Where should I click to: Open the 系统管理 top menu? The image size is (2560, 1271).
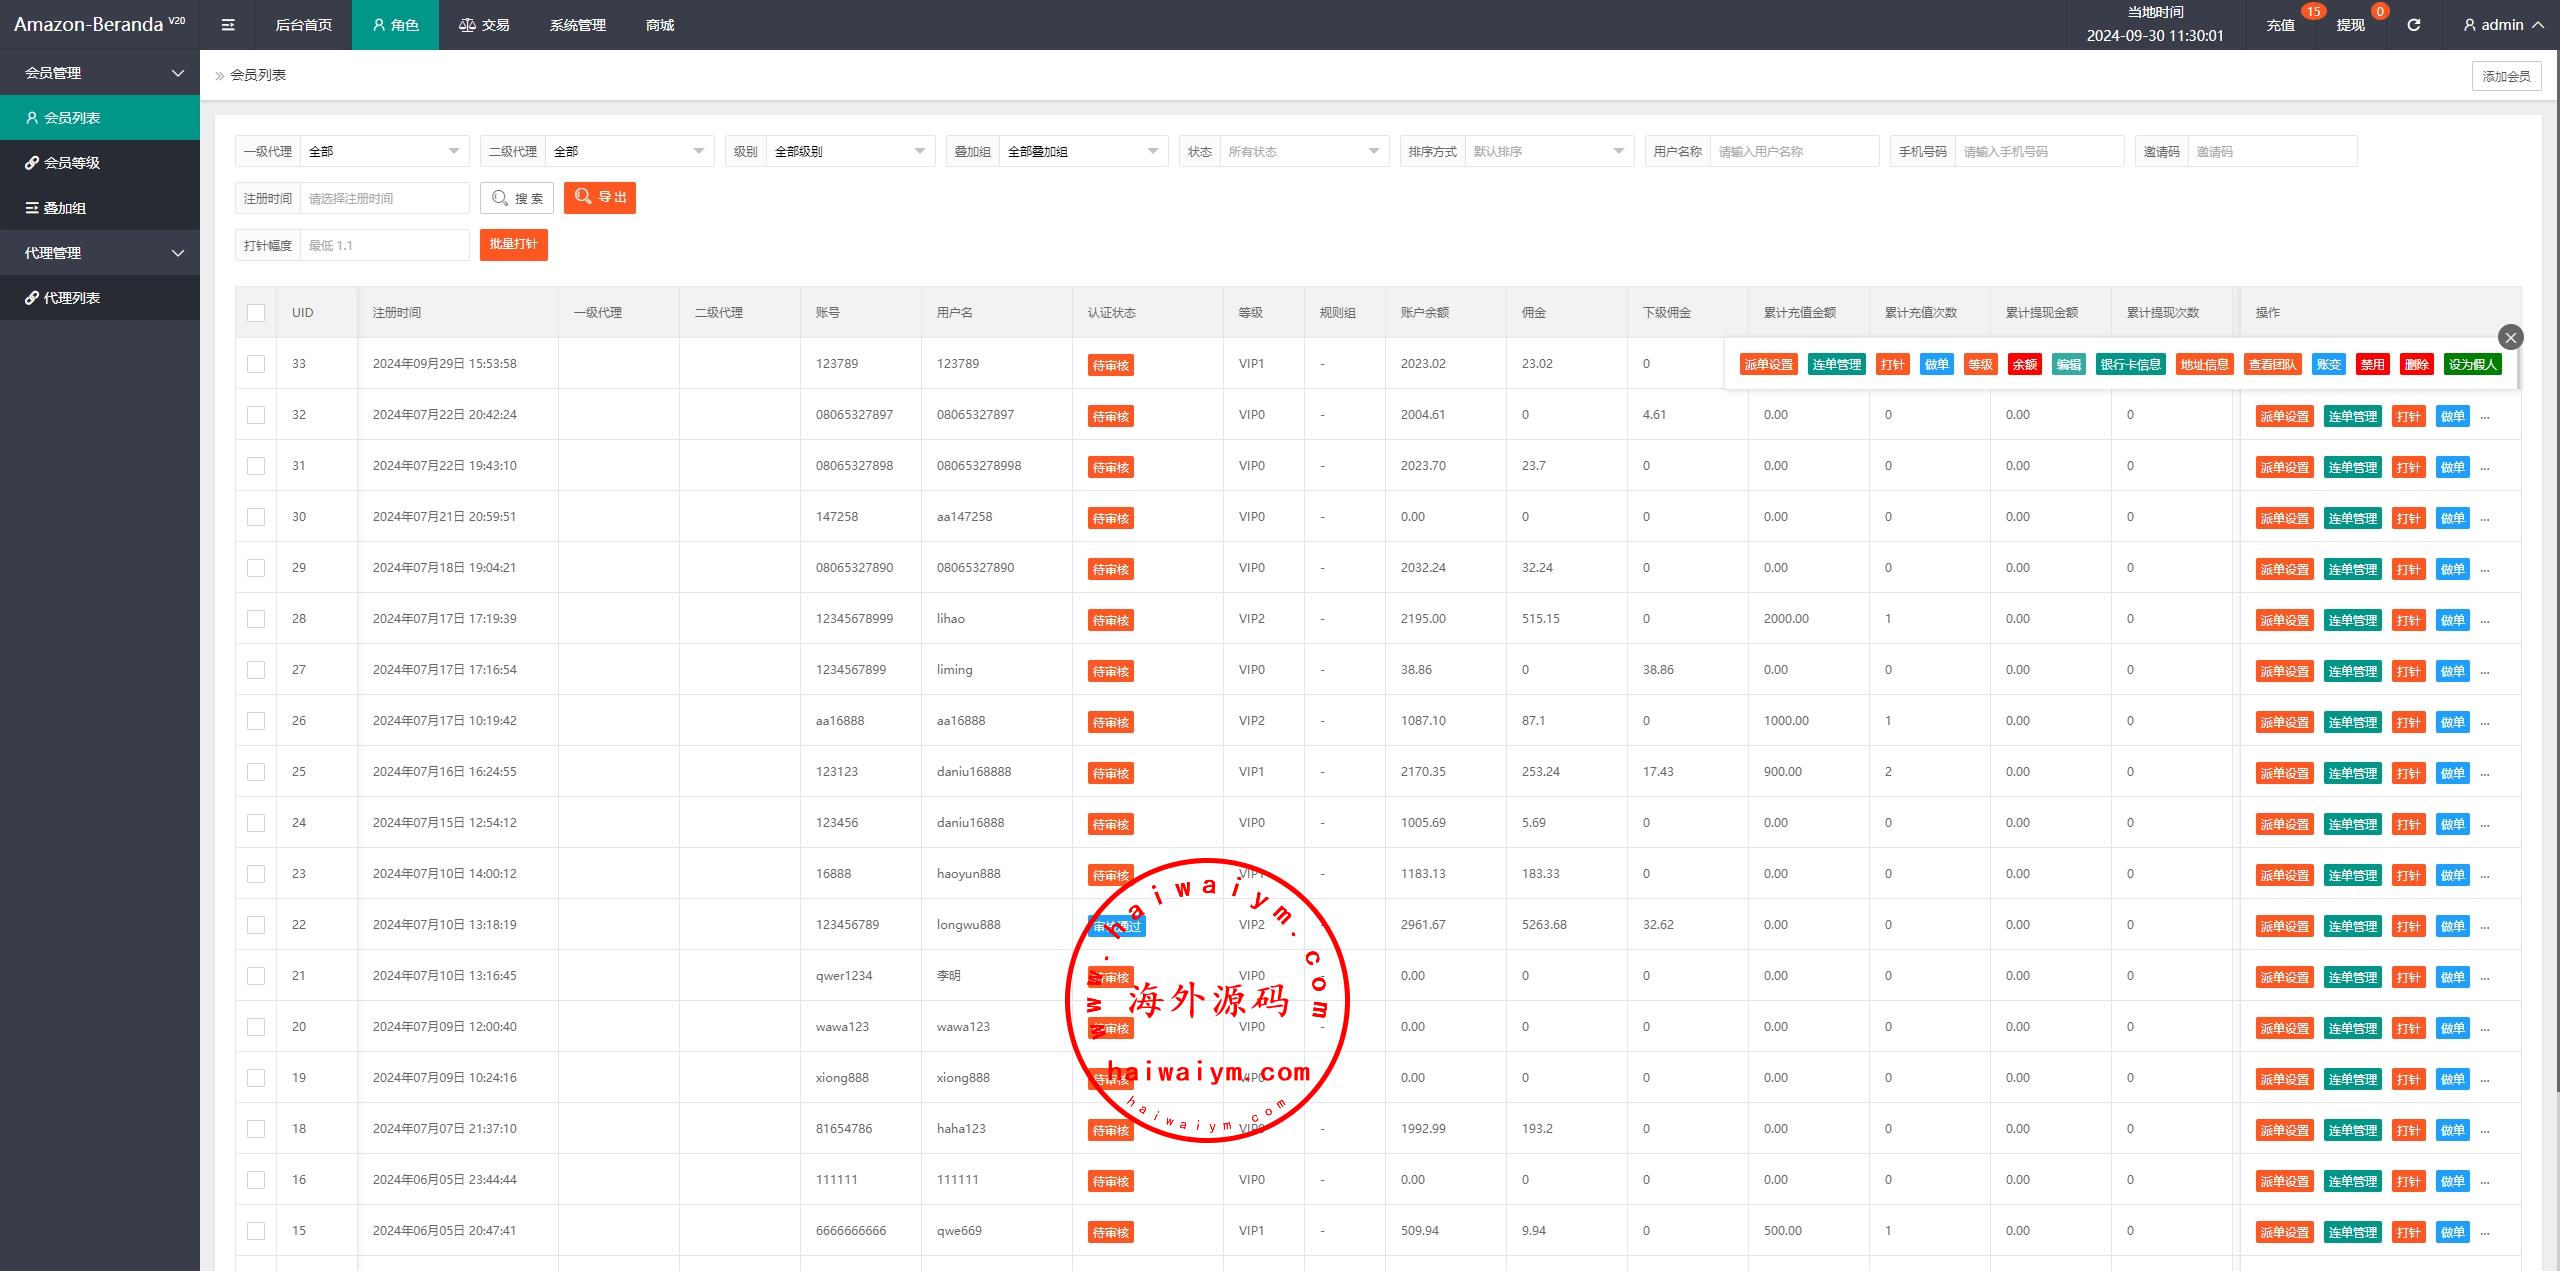(577, 25)
